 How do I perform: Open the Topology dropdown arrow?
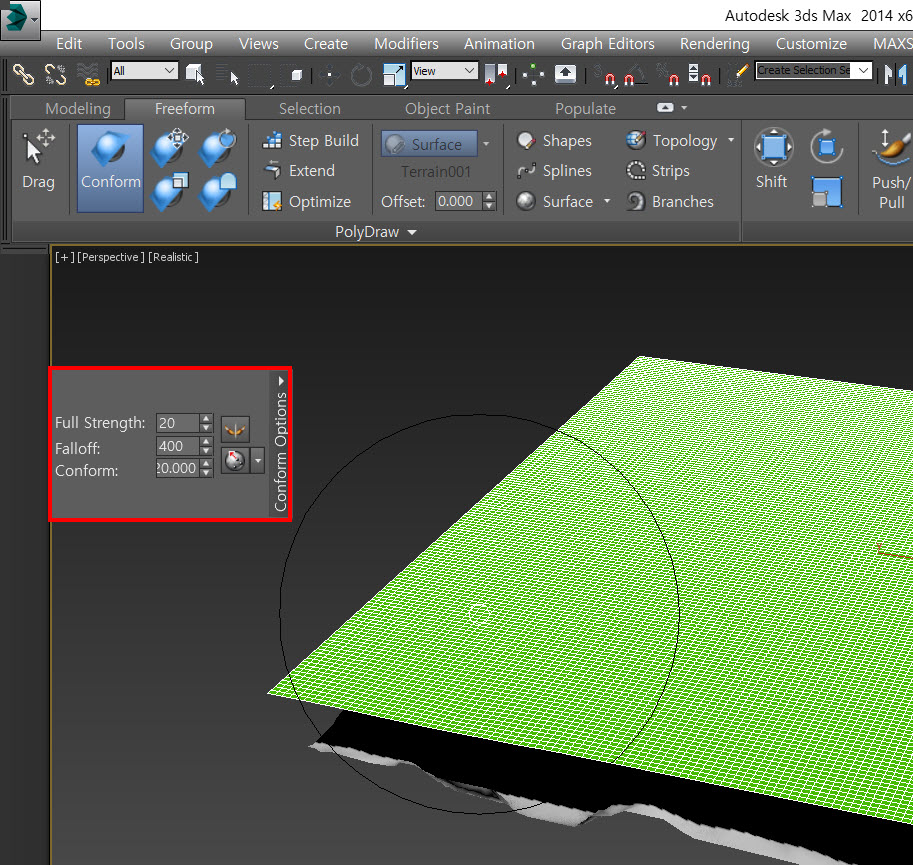[x=731, y=140]
